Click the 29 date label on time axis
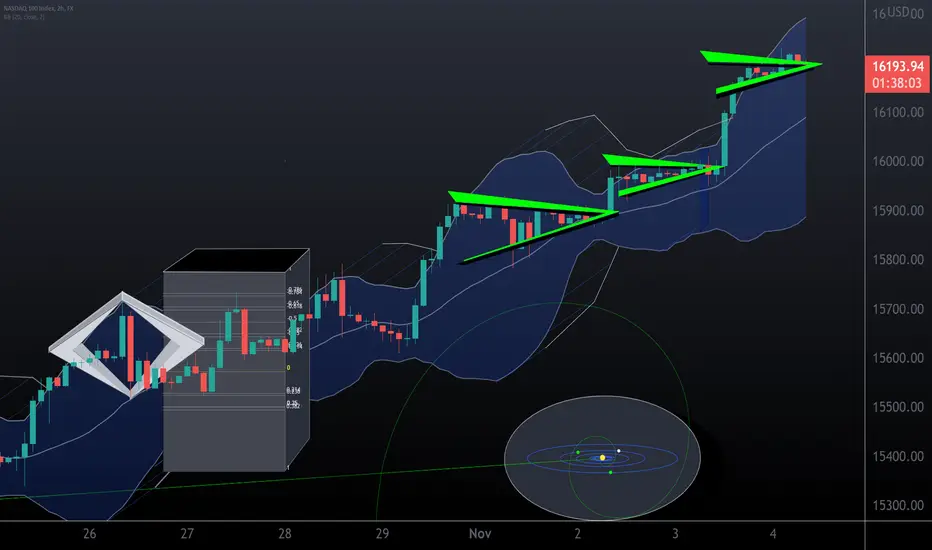The height and width of the screenshot is (550, 932). point(382,533)
